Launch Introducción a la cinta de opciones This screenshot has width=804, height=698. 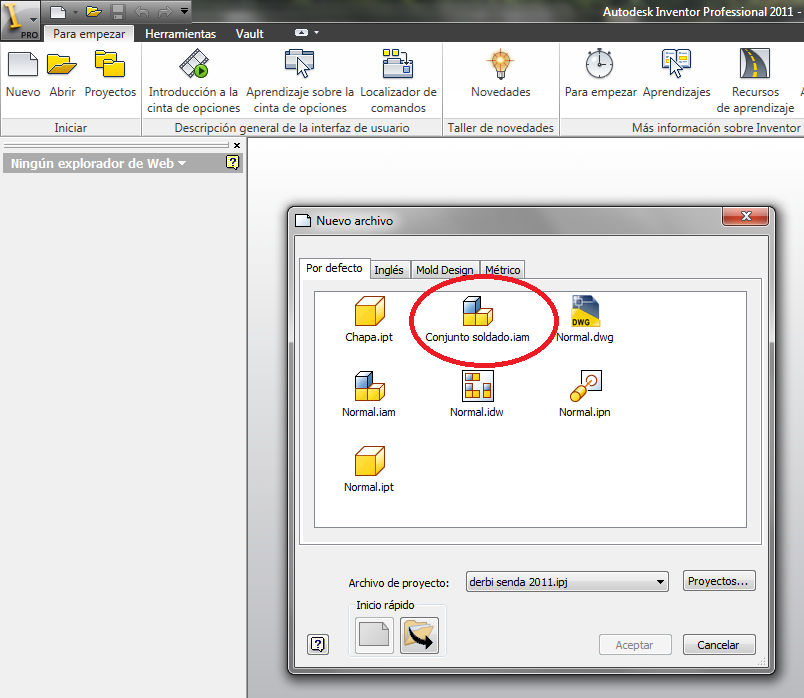pyautogui.click(x=193, y=81)
